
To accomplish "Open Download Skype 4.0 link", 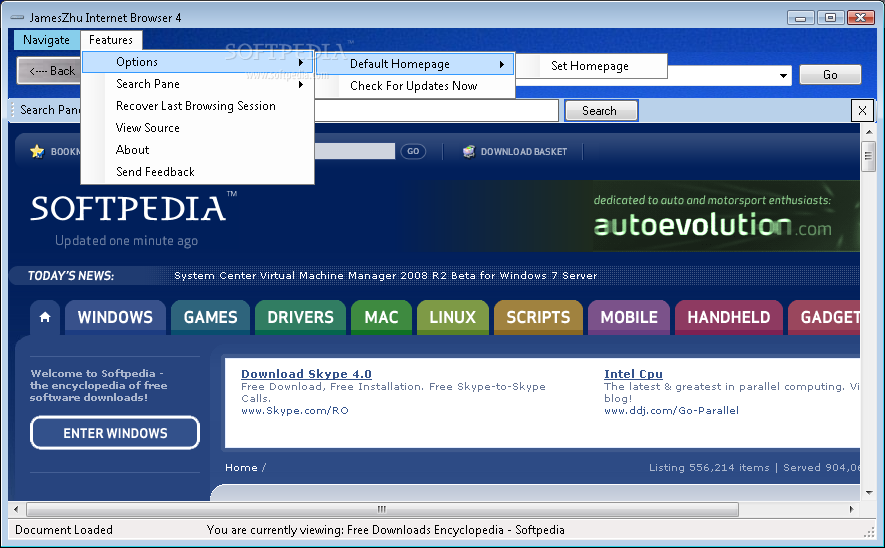I will (x=306, y=374).
